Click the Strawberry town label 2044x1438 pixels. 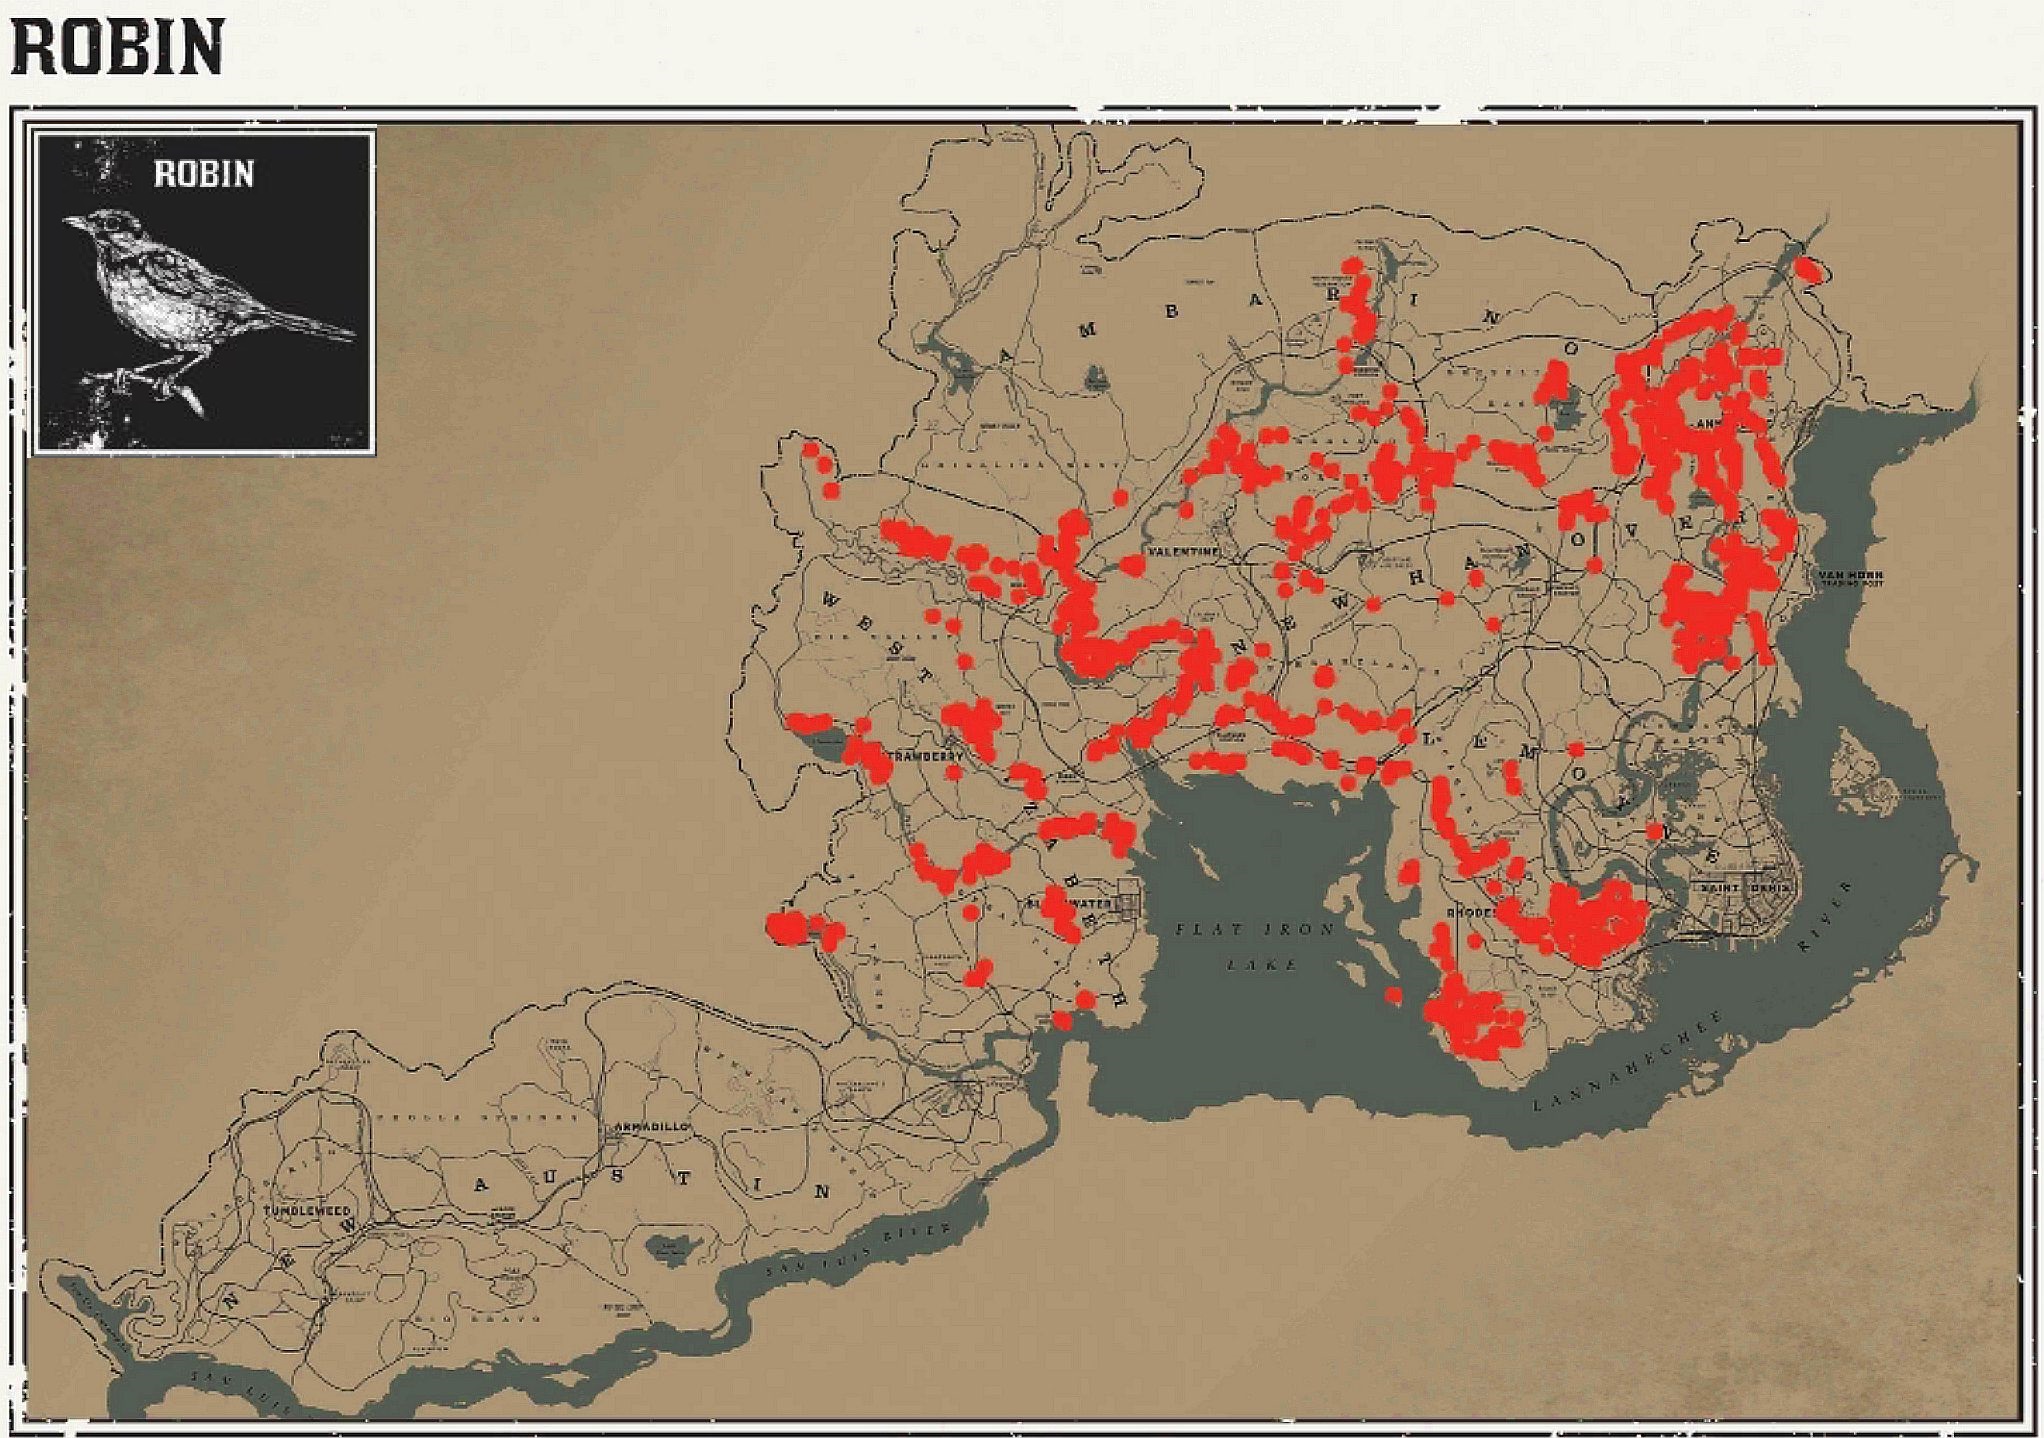tap(928, 757)
